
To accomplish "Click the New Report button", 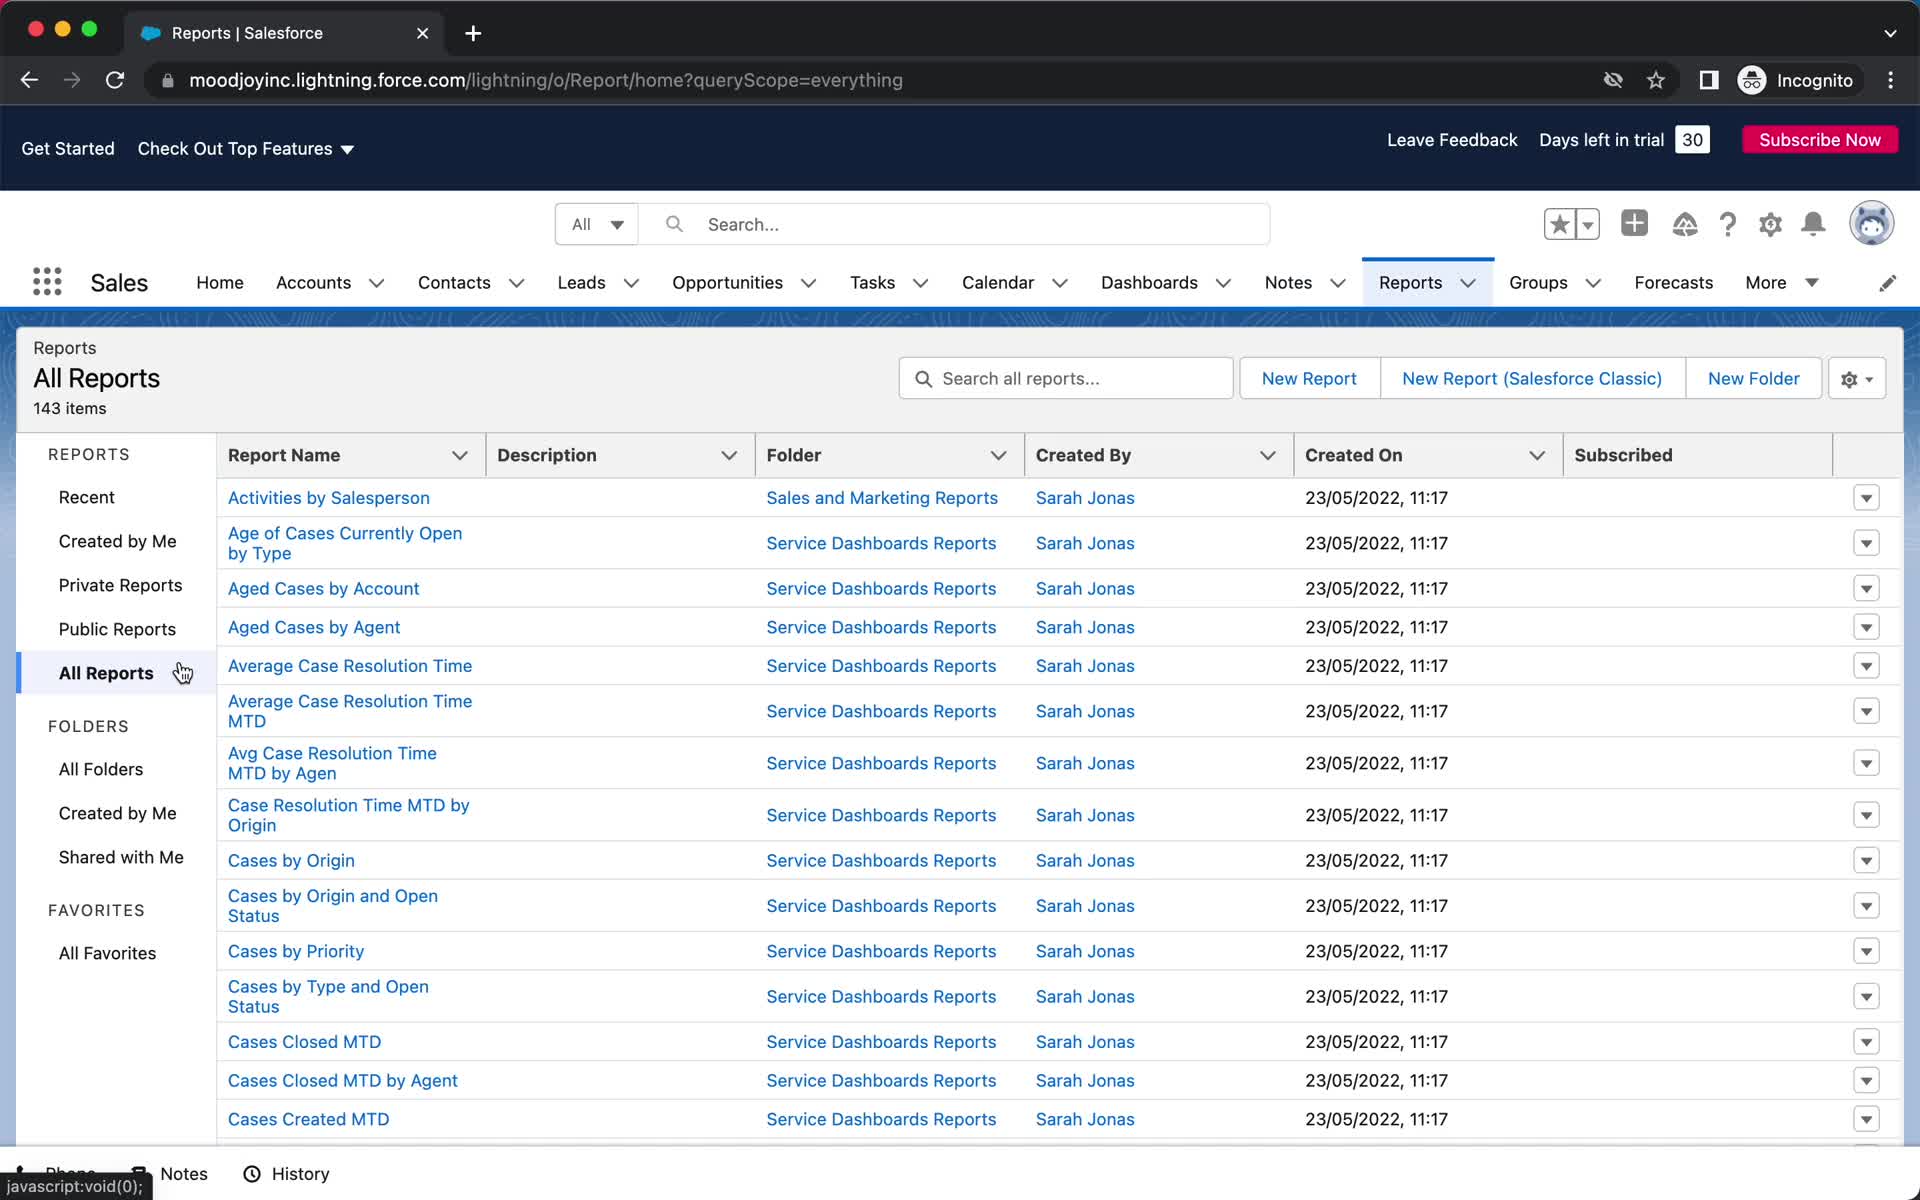I will pyautogui.click(x=1309, y=379).
